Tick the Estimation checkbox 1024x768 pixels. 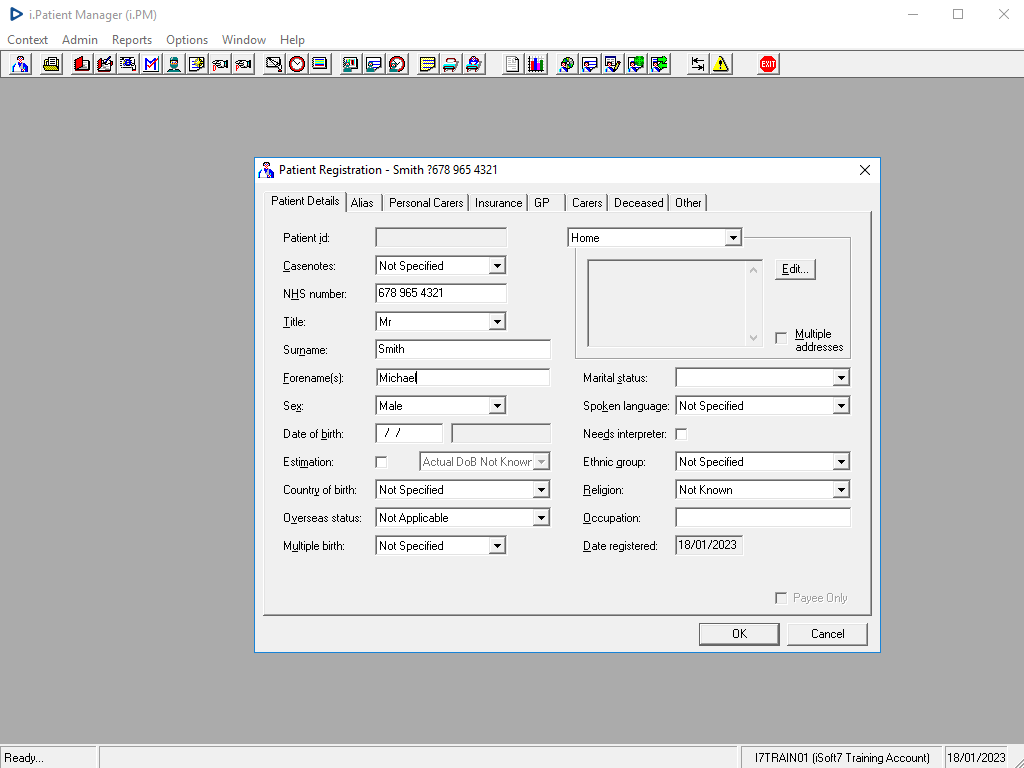pos(381,462)
